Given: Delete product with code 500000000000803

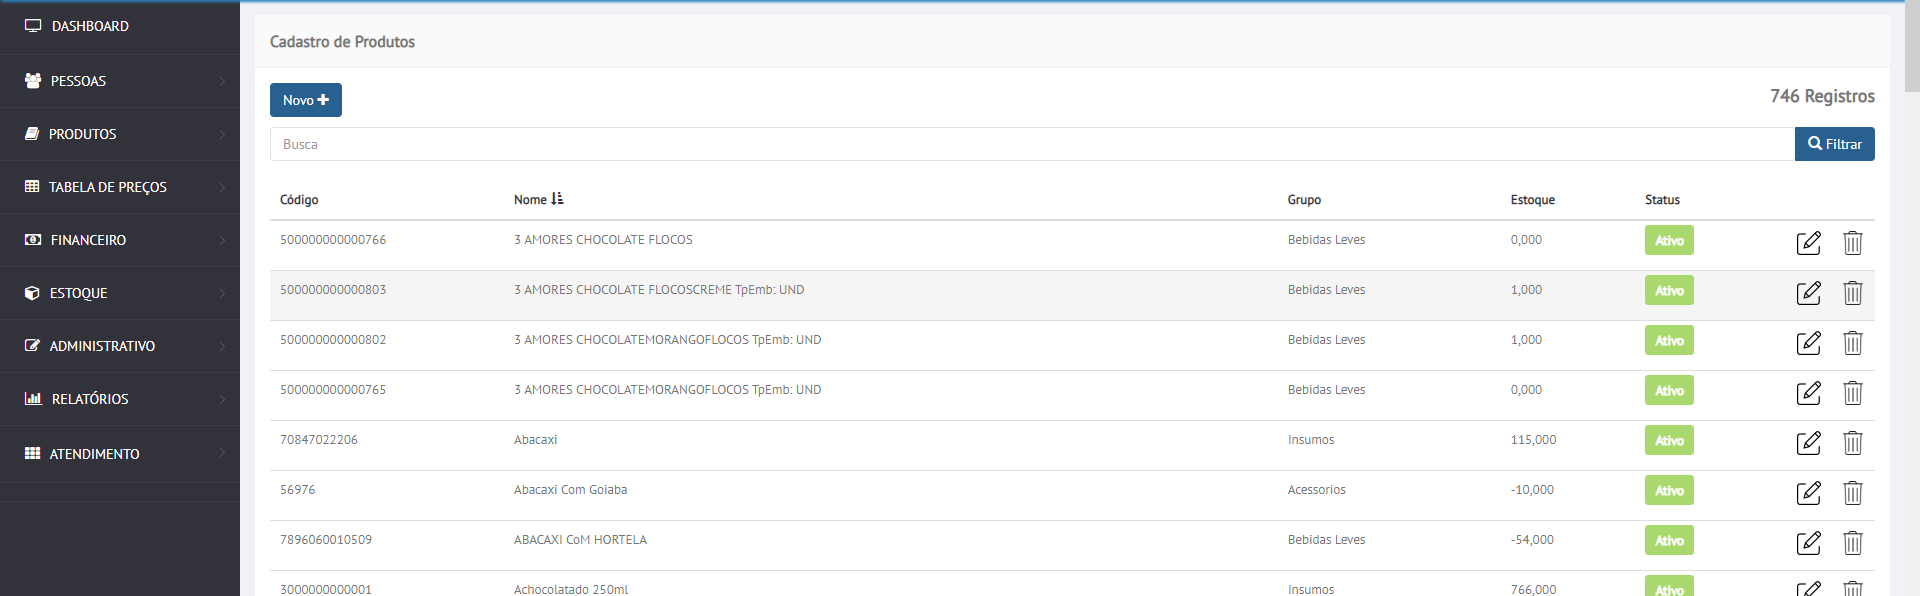Looking at the screenshot, I should 1852,293.
